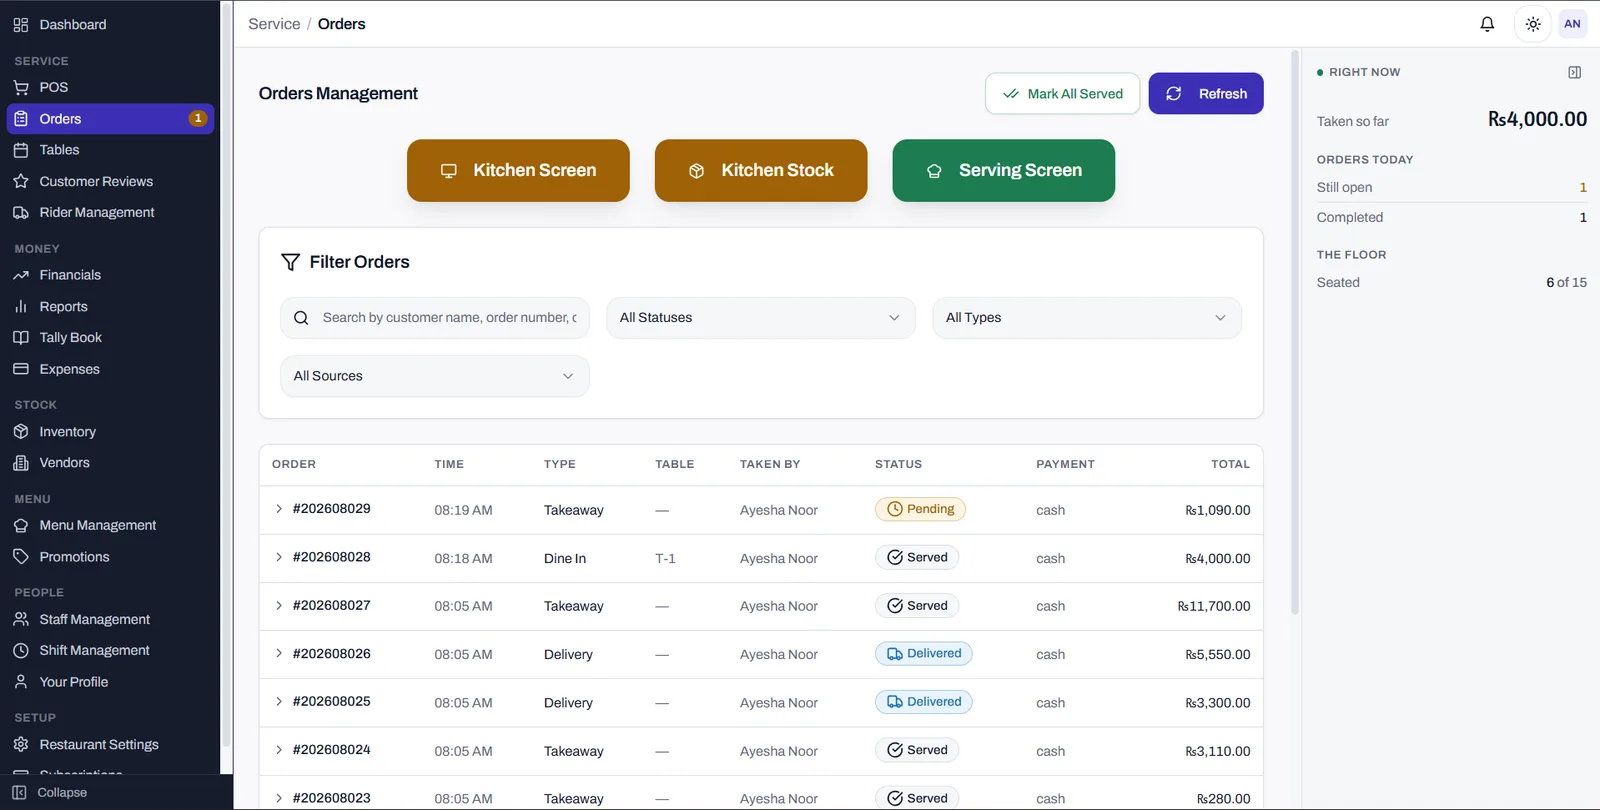Click the main content vertical scrollbar
The image size is (1600, 810).
tap(1294, 330)
